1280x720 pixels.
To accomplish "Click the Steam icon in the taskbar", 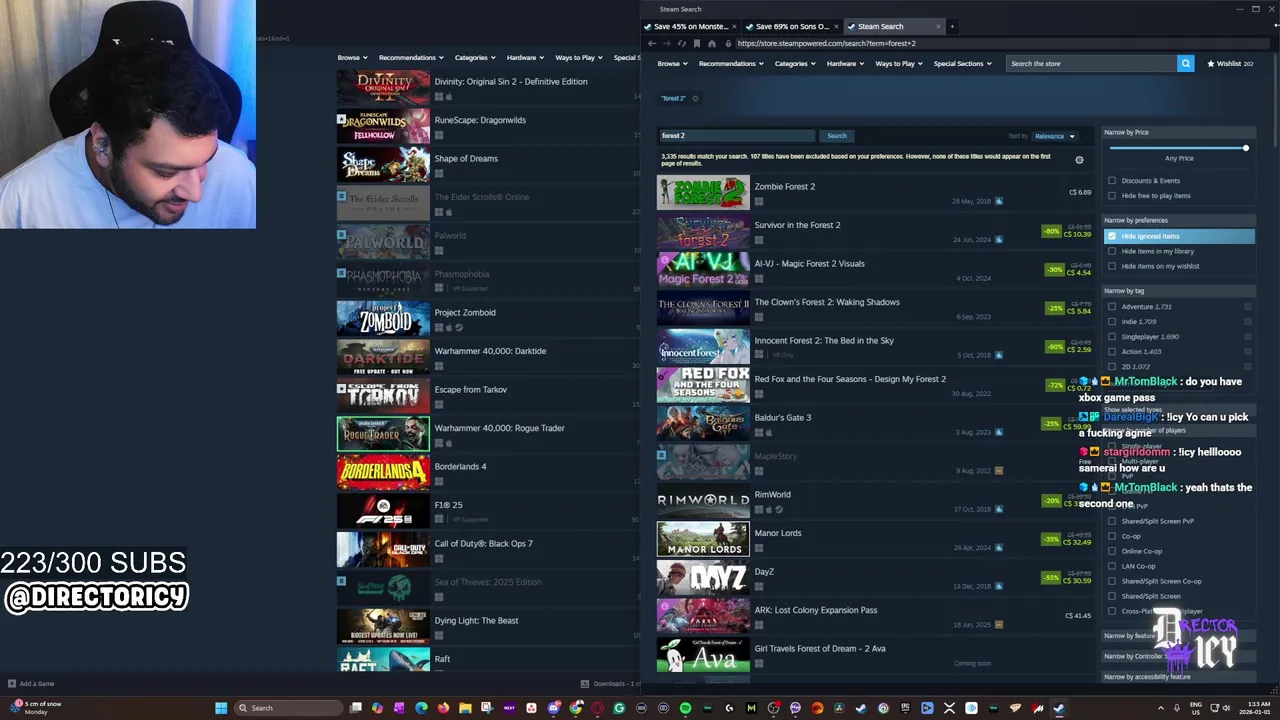I will [x=1059, y=708].
